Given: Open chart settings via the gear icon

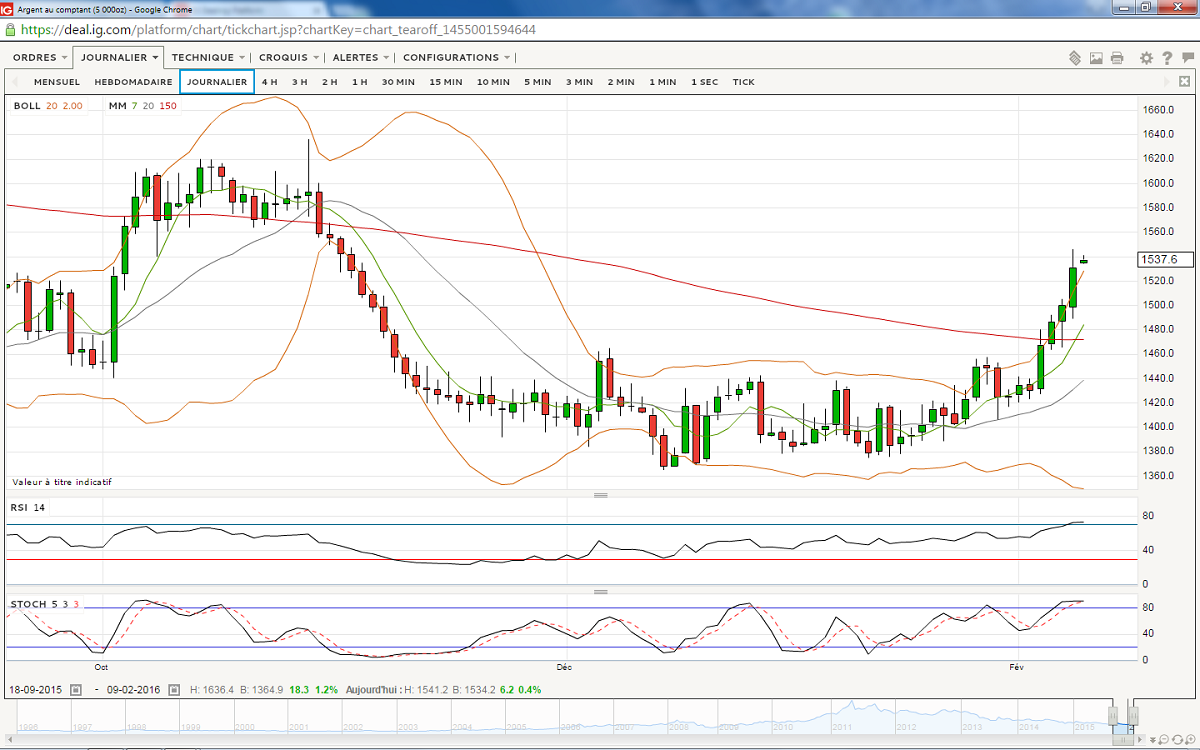Looking at the screenshot, I should click(x=1146, y=58).
